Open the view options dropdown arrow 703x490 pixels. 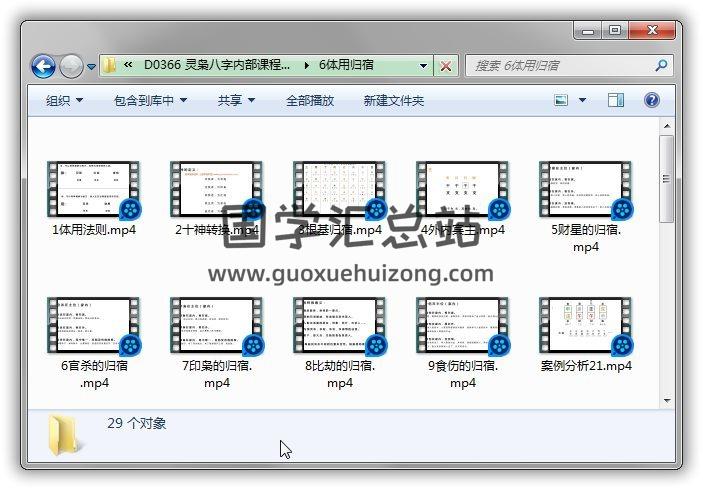582,100
